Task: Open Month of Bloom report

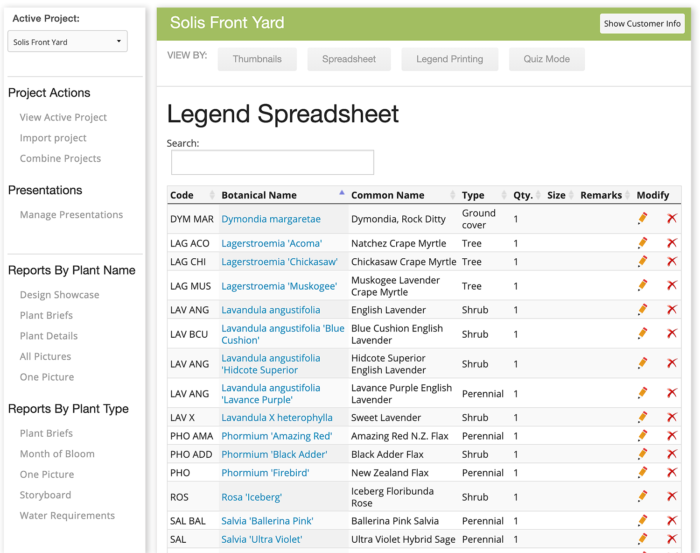Action: click(x=57, y=454)
